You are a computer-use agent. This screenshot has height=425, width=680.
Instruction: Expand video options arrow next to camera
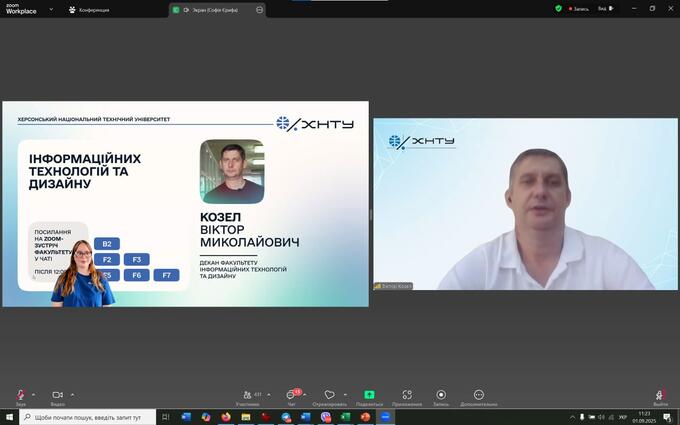click(72, 394)
